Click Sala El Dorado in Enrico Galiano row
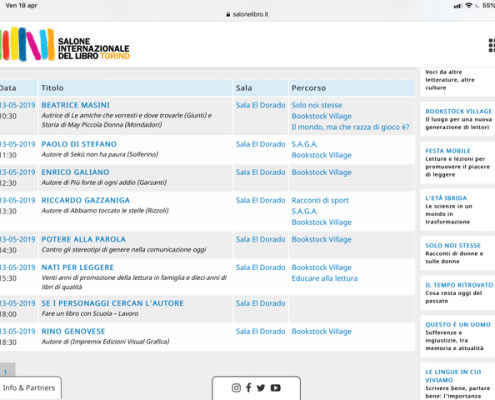 point(260,172)
